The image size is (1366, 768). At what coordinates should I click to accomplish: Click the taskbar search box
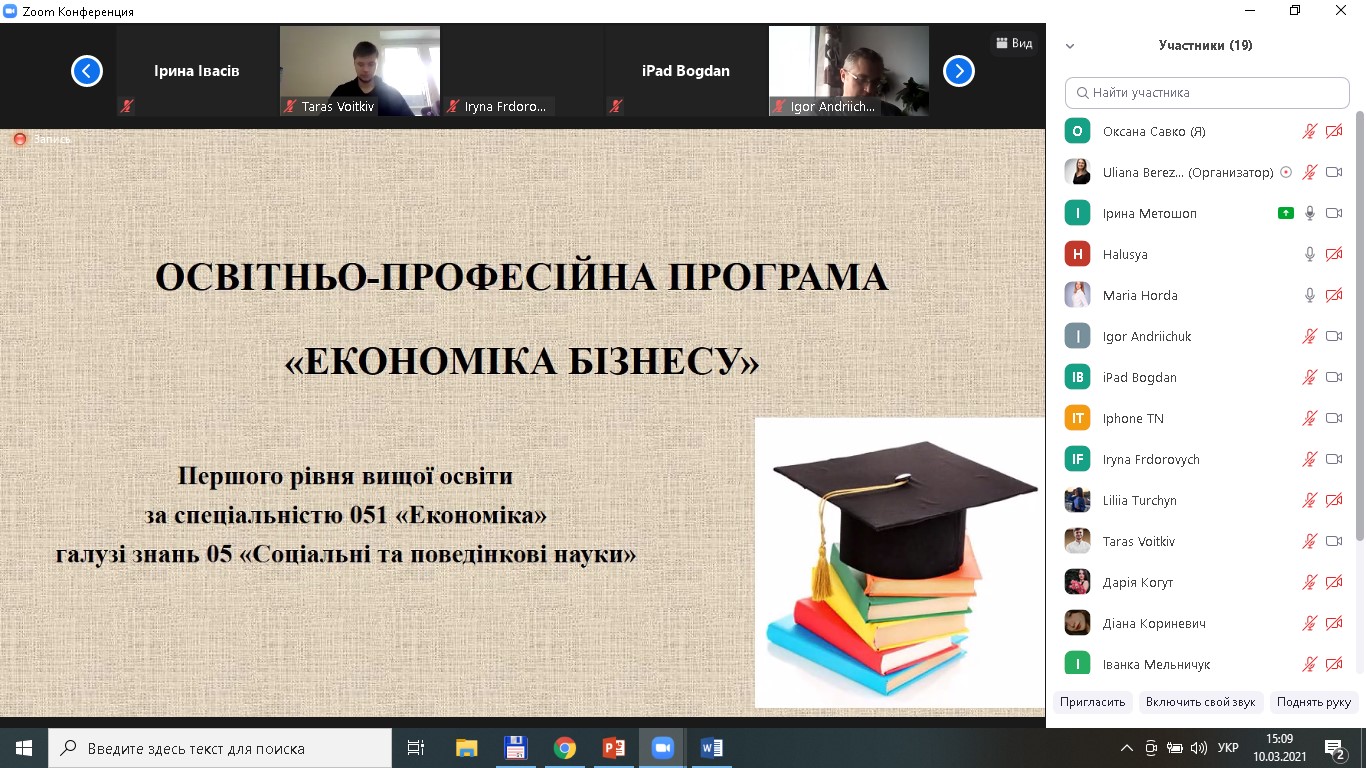click(220, 747)
